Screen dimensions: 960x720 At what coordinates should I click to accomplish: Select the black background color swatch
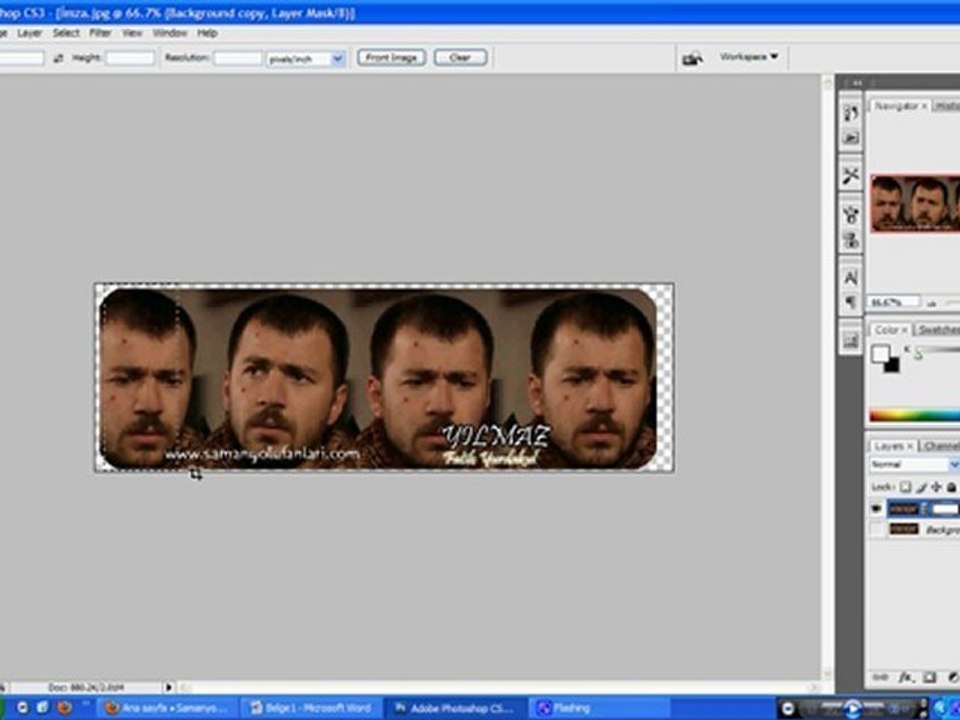pyautogui.click(x=891, y=365)
